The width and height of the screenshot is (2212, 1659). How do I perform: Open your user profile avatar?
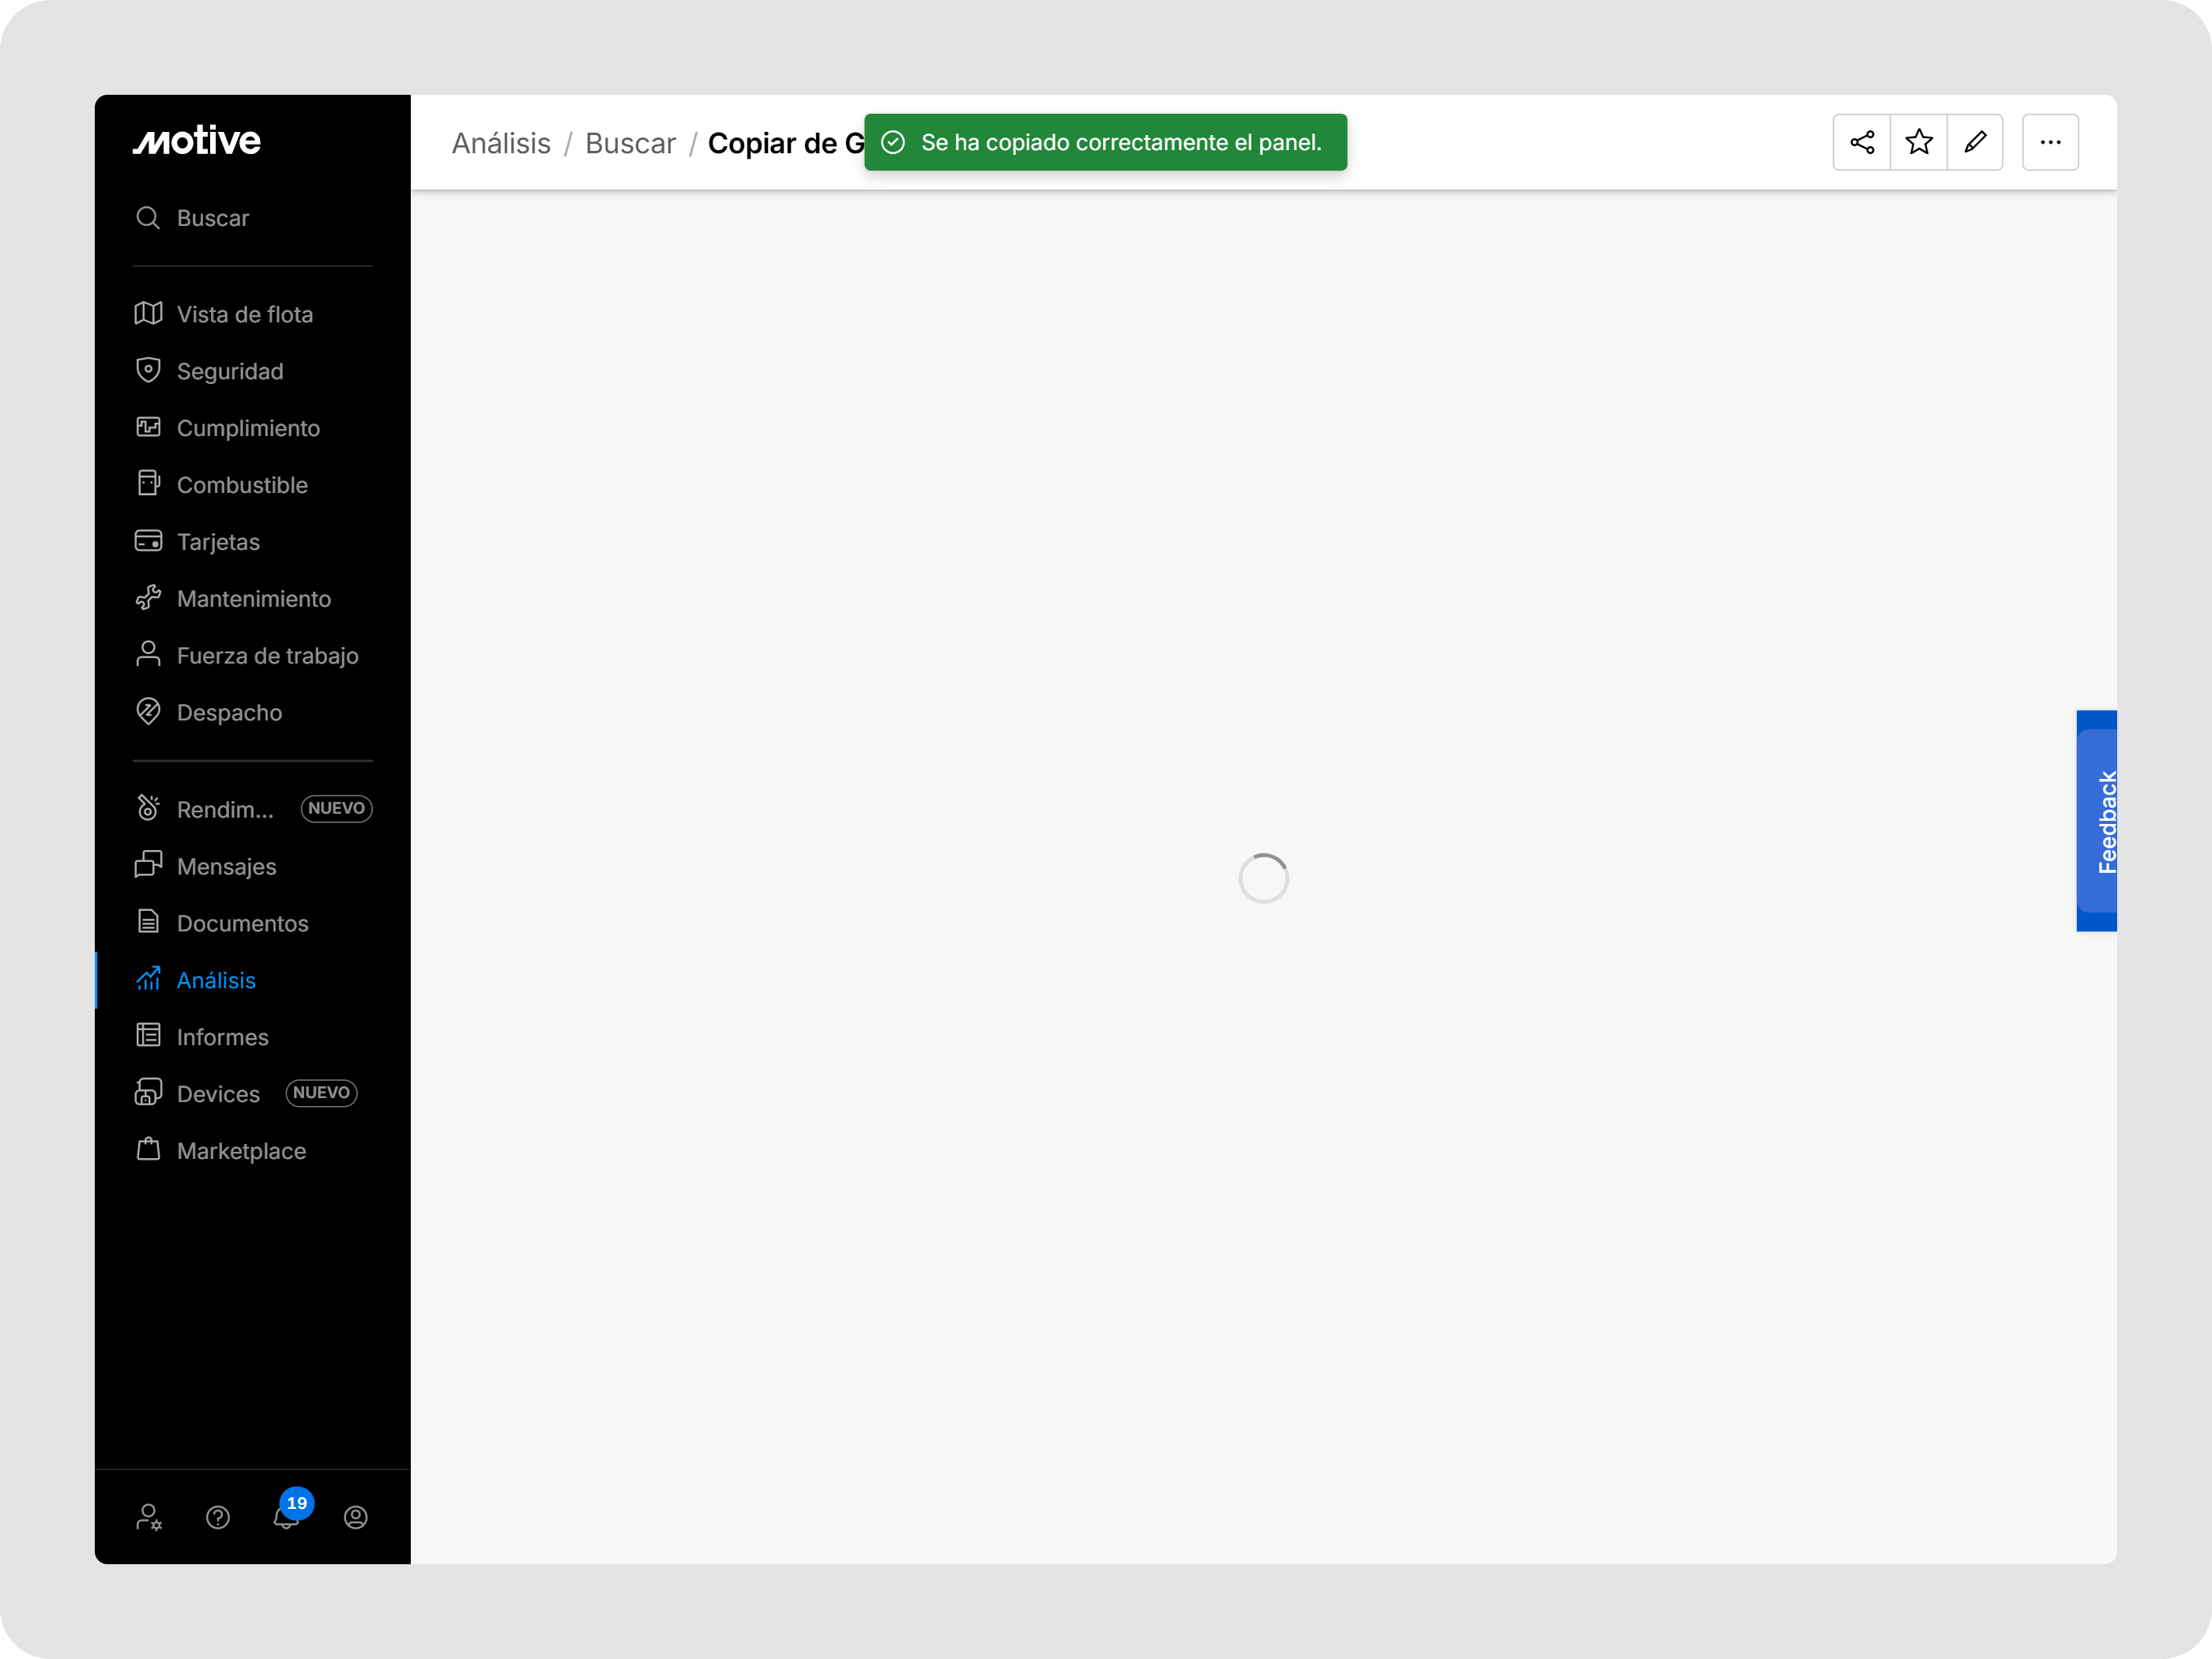tap(356, 1517)
